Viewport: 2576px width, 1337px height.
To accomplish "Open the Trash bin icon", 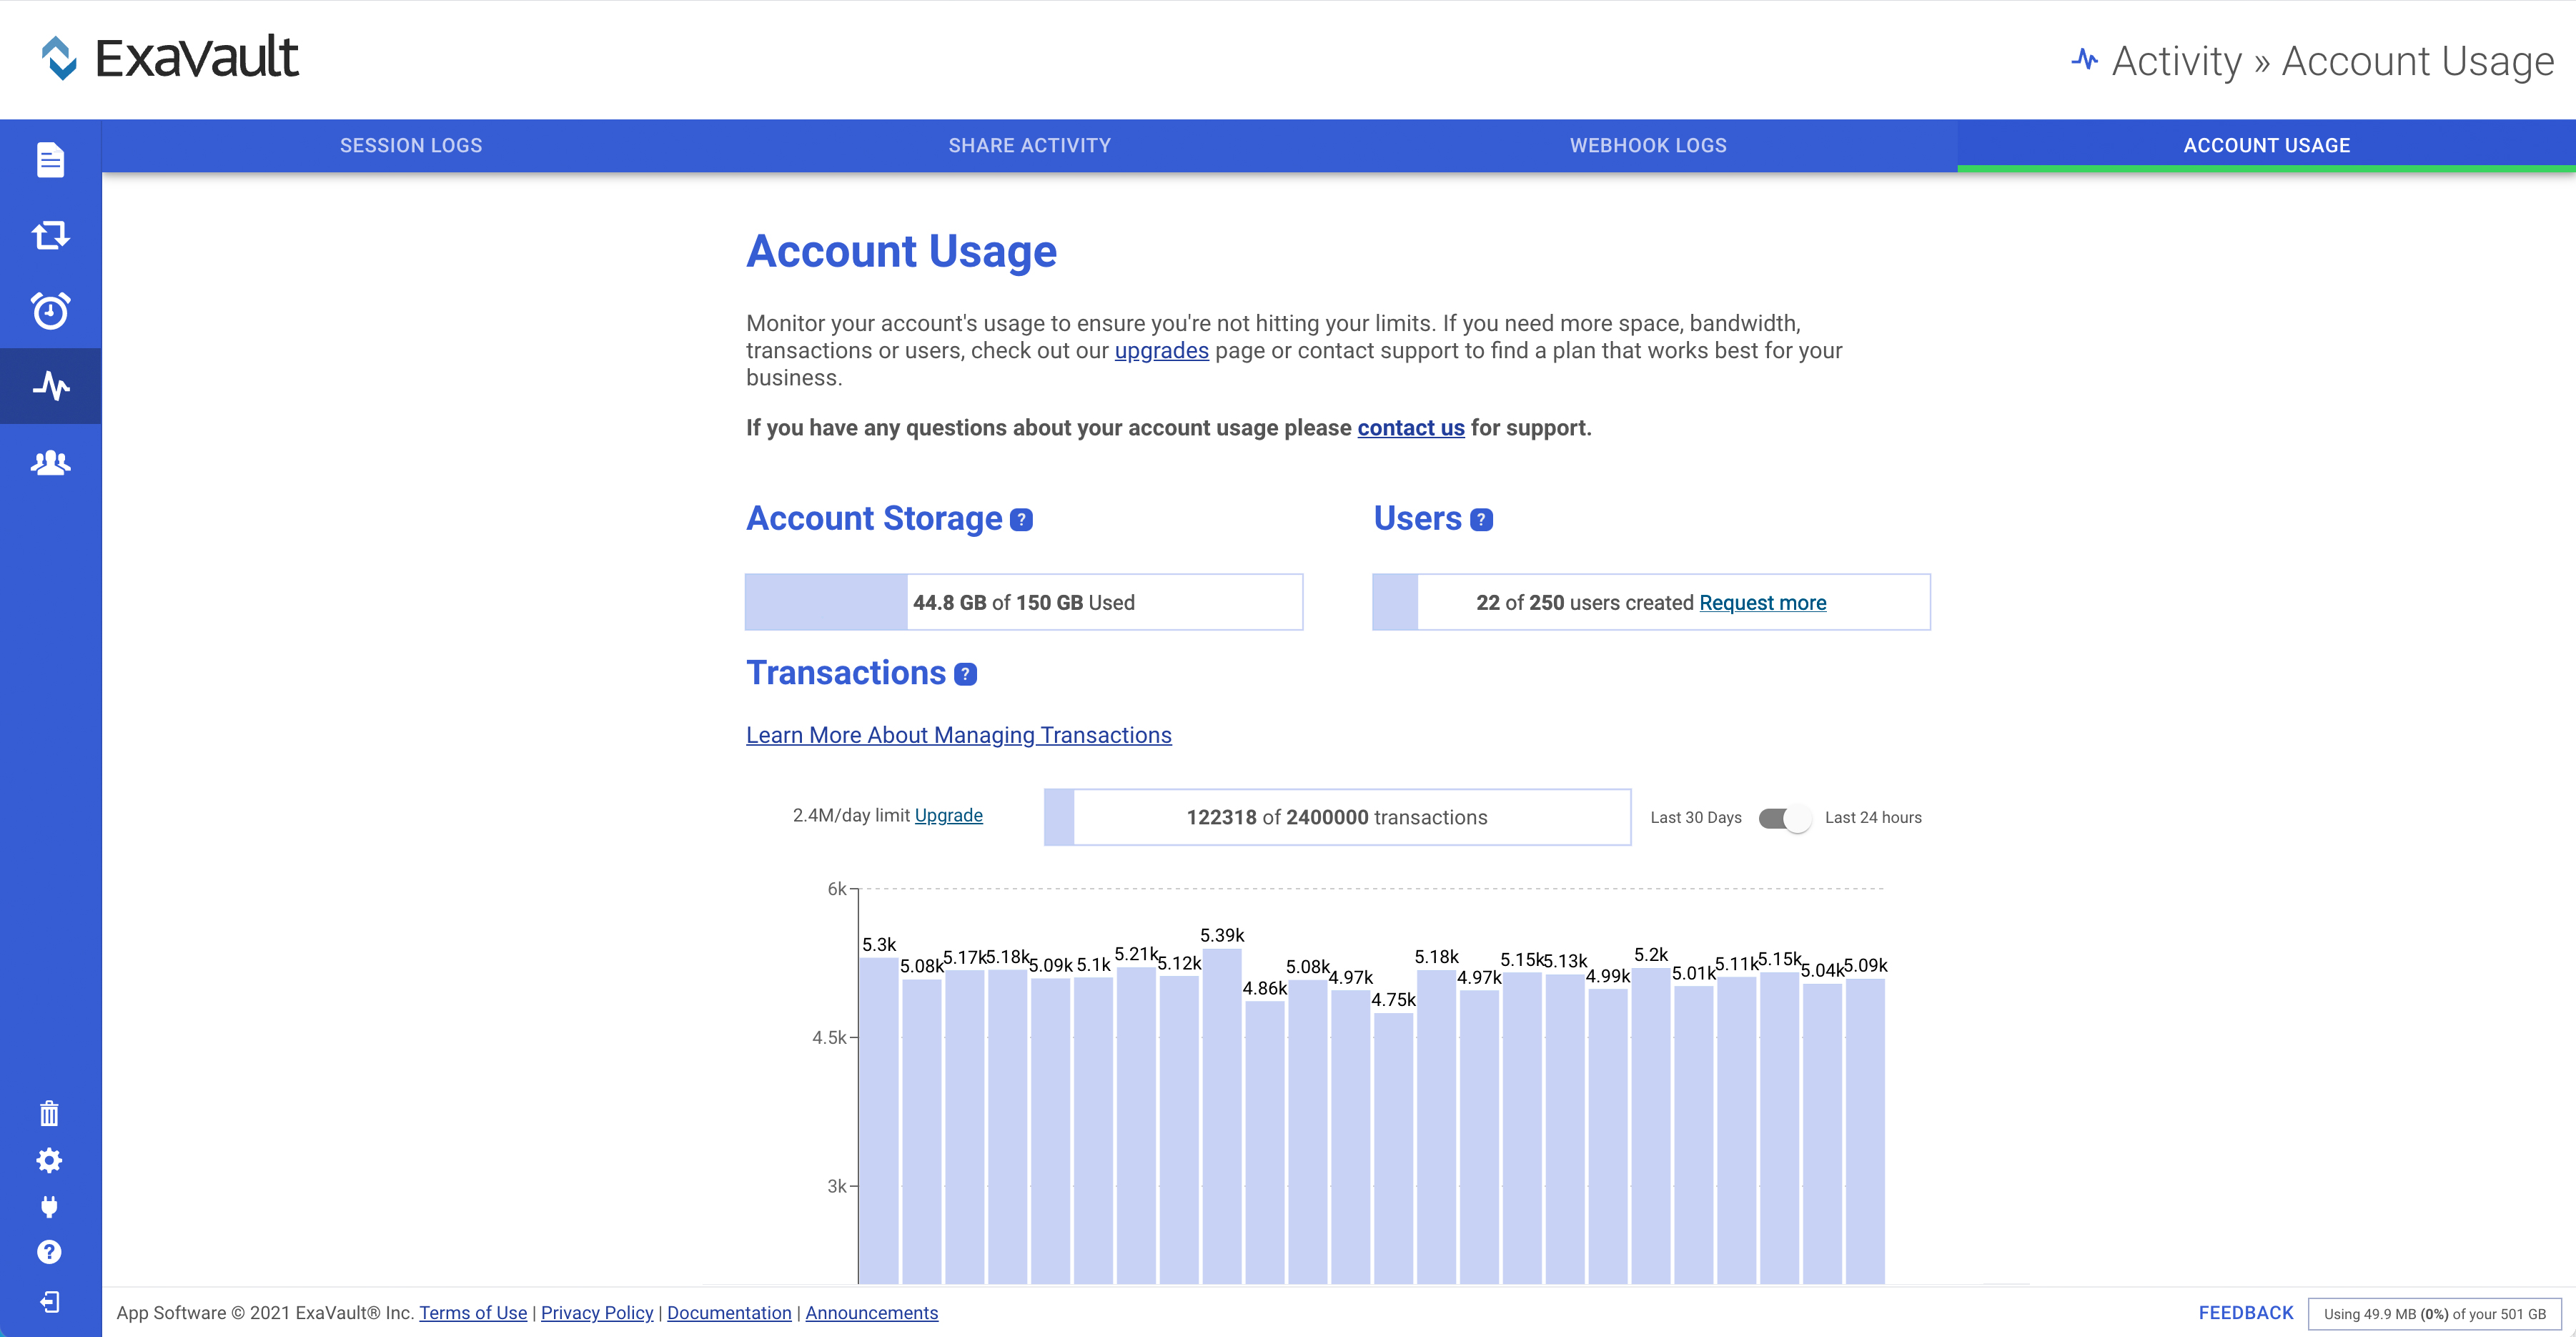I will [x=49, y=1113].
